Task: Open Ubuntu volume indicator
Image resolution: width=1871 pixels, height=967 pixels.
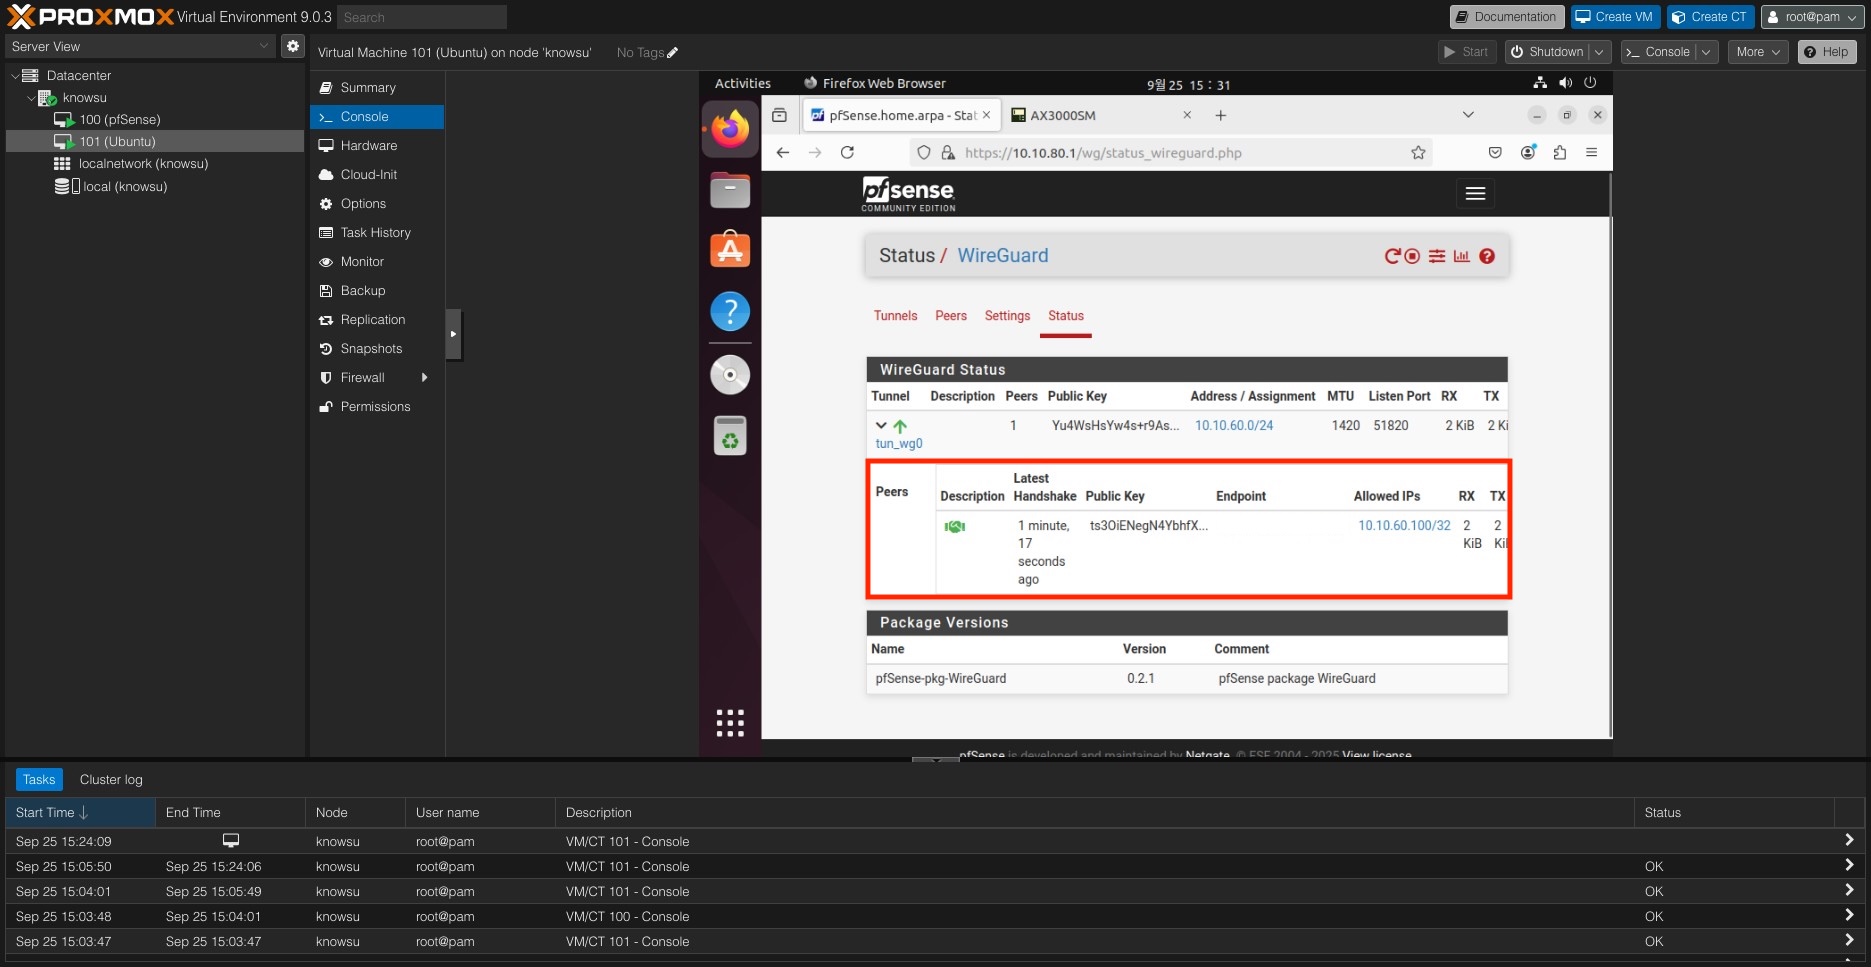Action: [x=1565, y=83]
